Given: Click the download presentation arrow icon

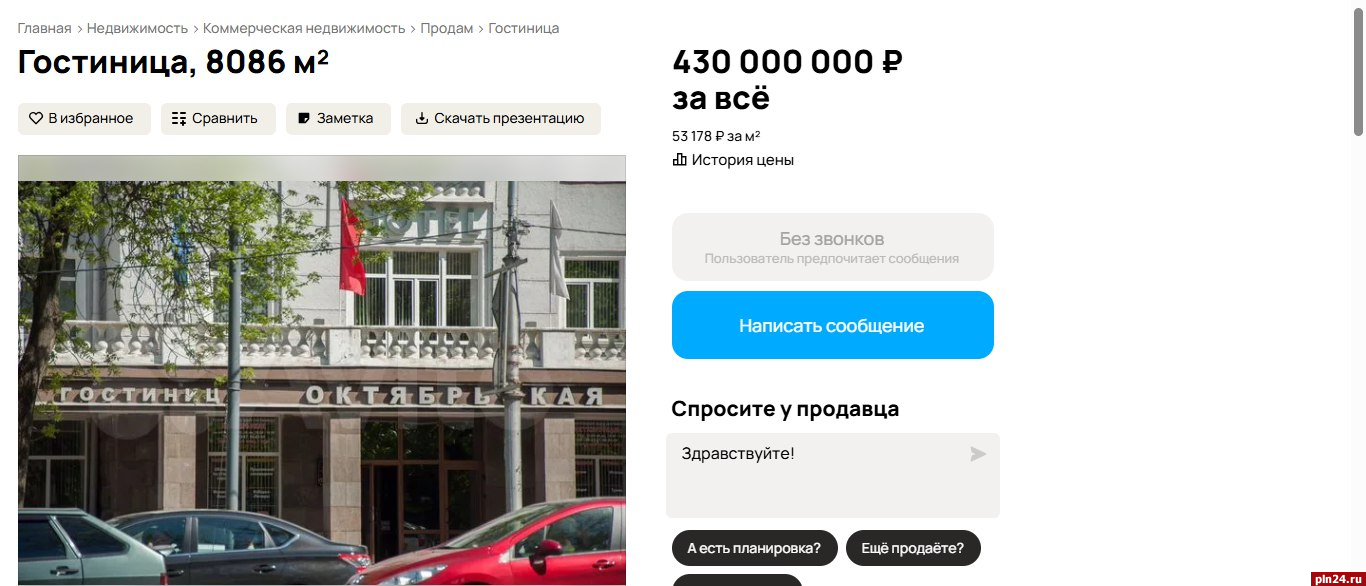Looking at the screenshot, I should tap(422, 119).
